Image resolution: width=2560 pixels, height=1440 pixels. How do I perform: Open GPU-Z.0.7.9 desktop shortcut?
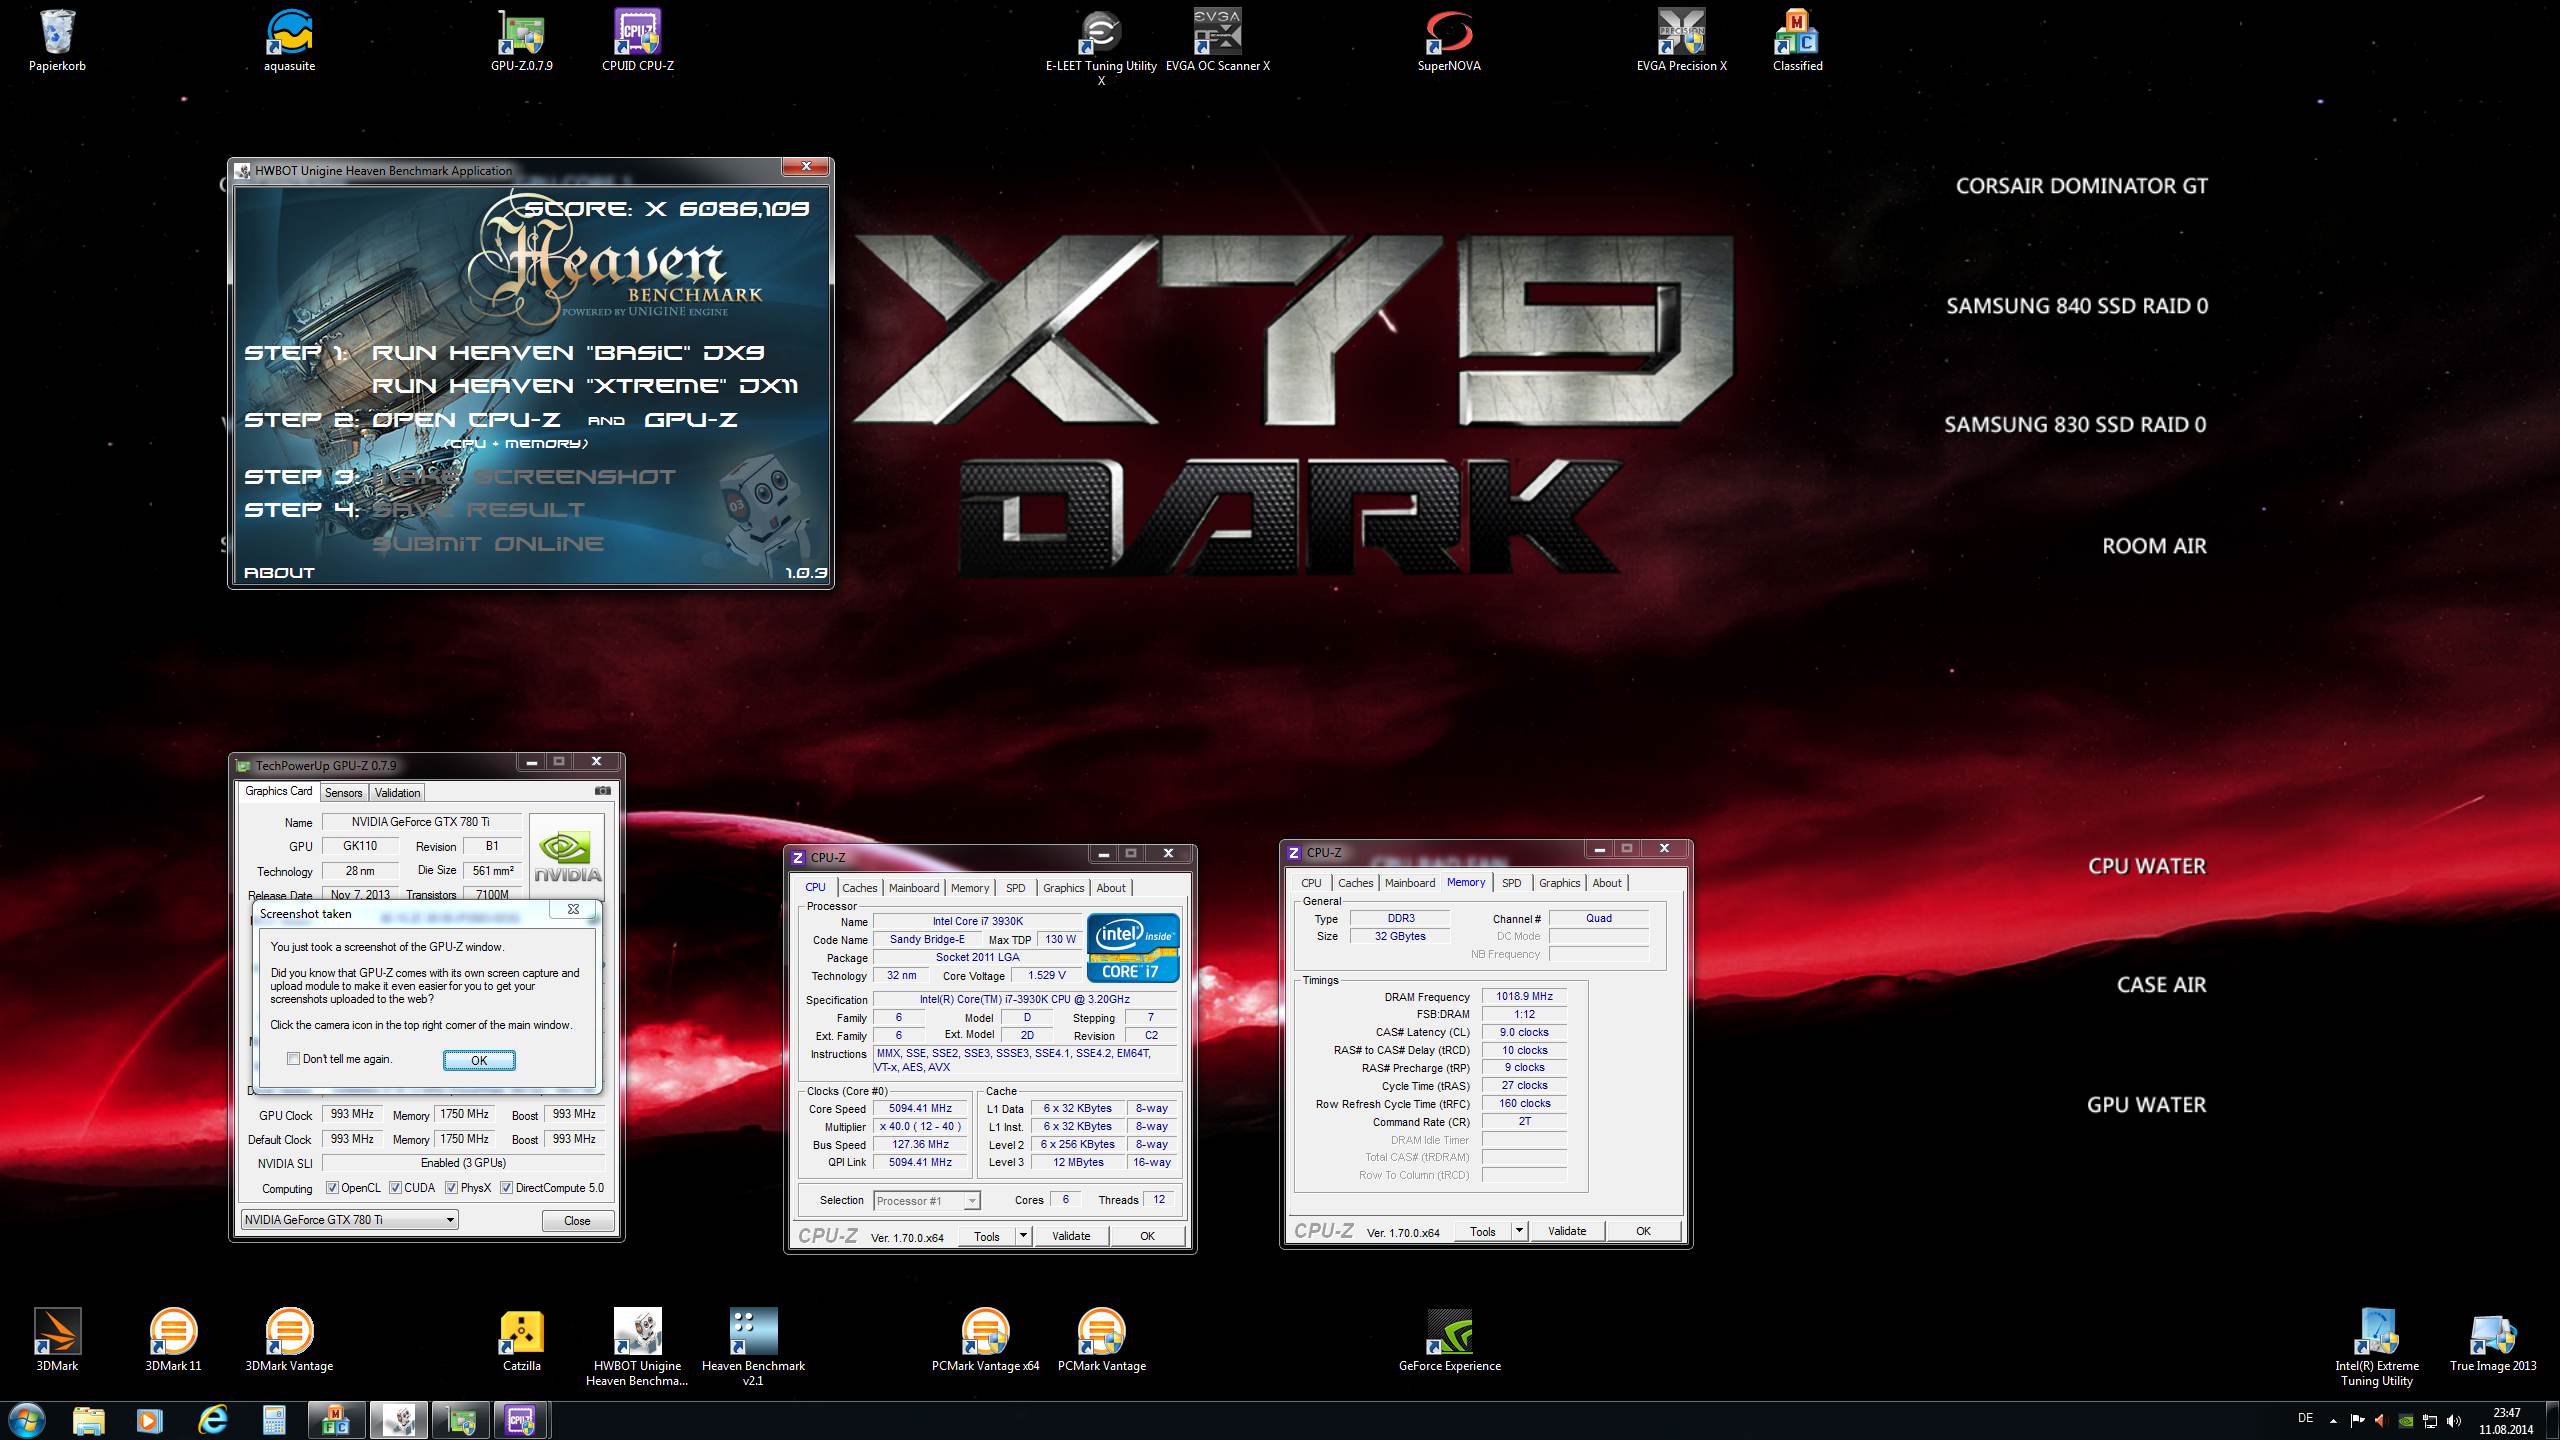pos(521,40)
